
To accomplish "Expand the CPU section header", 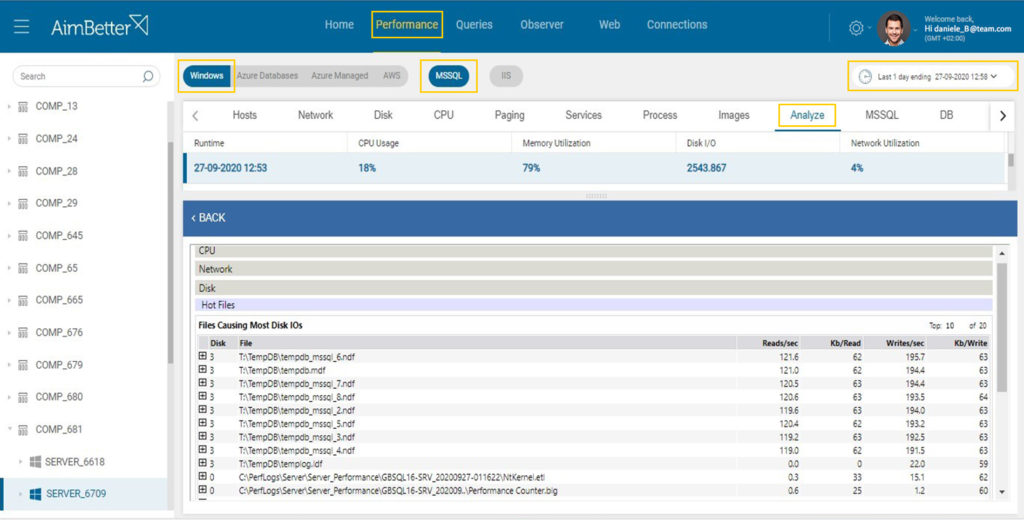I will tap(593, 251).
